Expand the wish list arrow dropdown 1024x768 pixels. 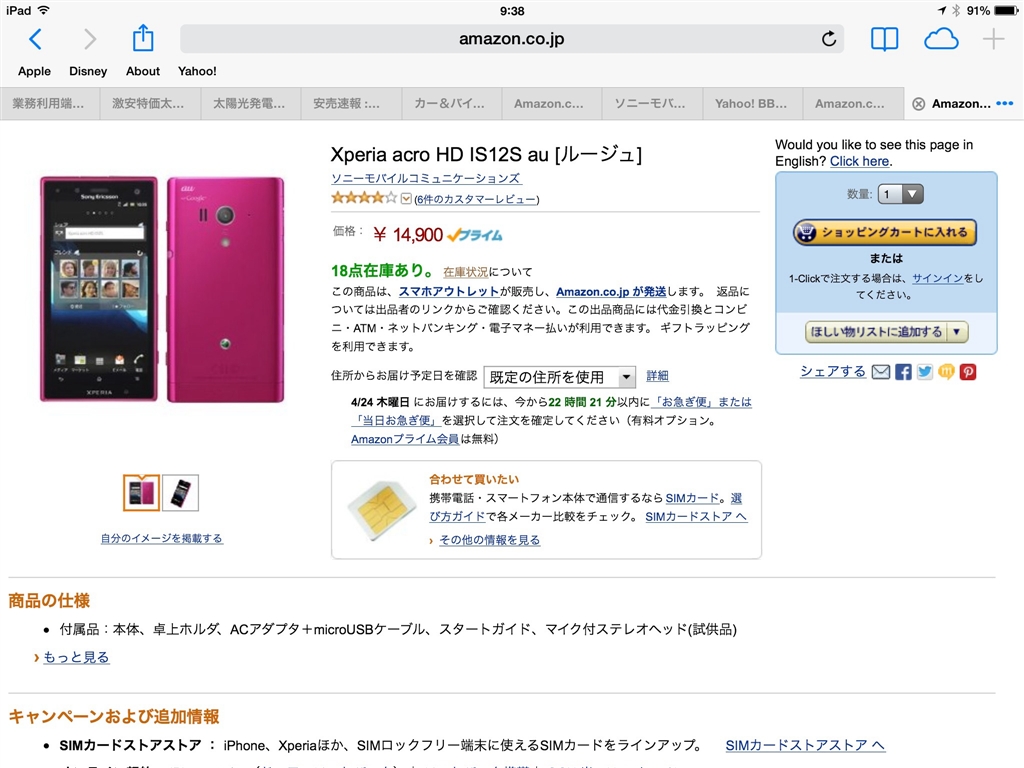(x=957, y=332)
